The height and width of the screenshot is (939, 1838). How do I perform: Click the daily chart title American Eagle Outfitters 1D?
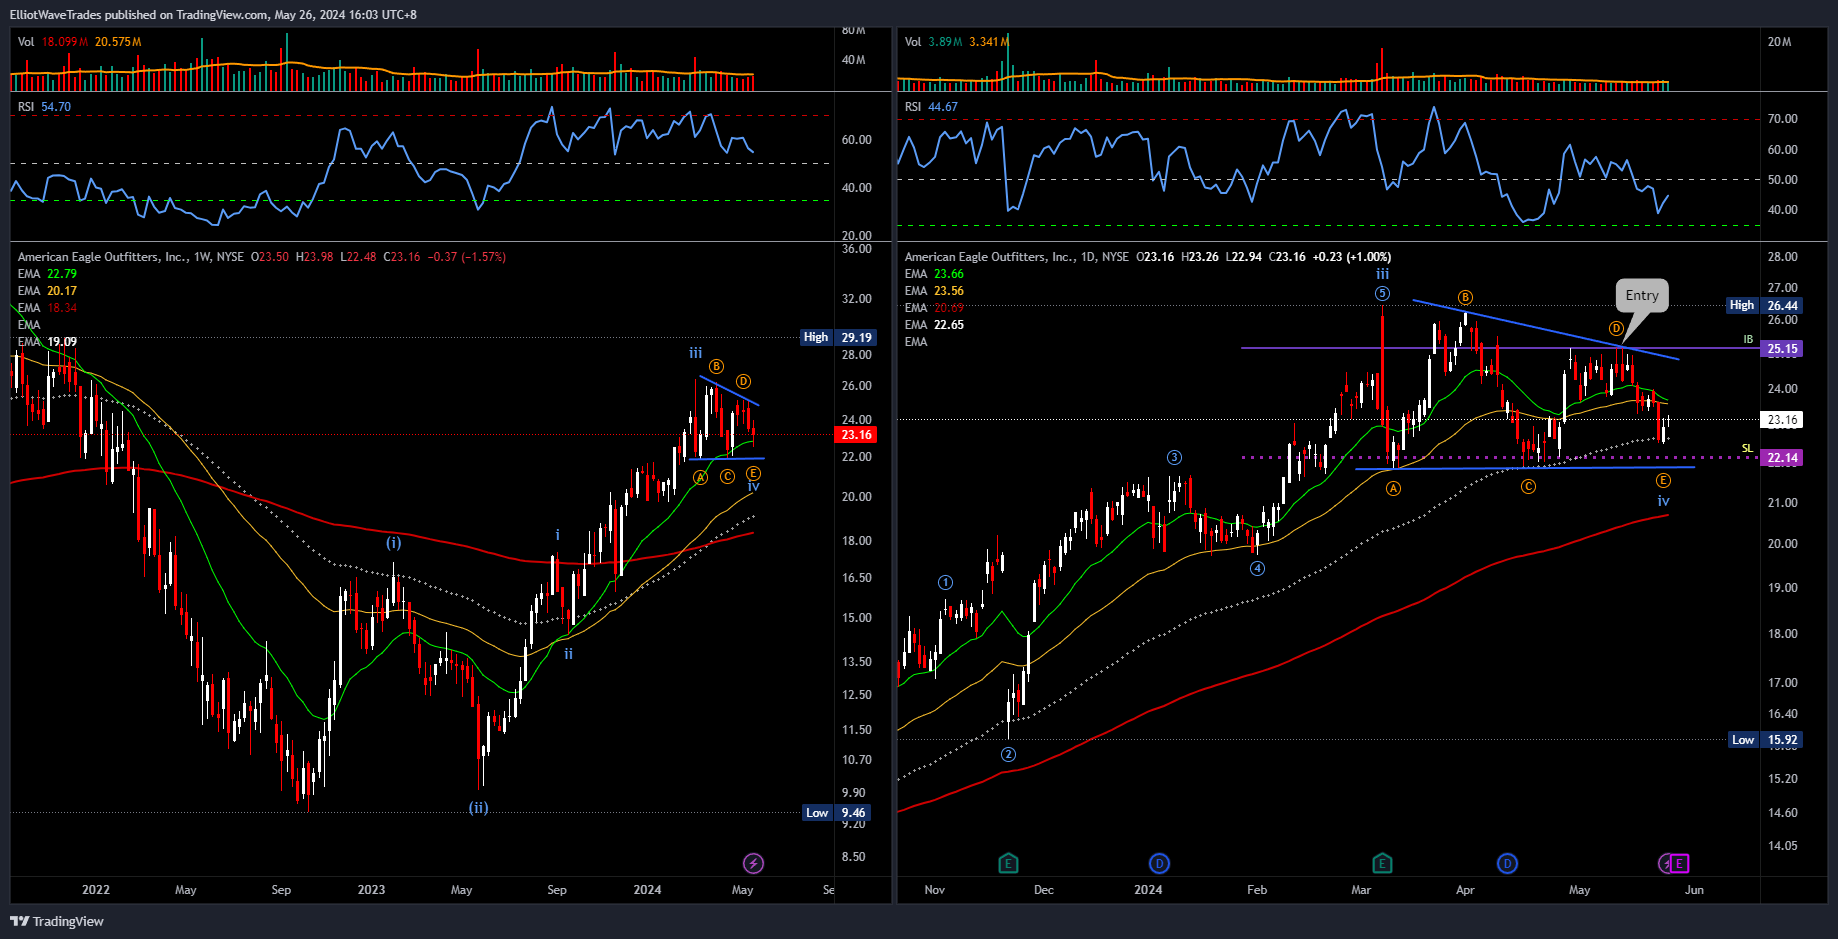[x=1017, y=257]
